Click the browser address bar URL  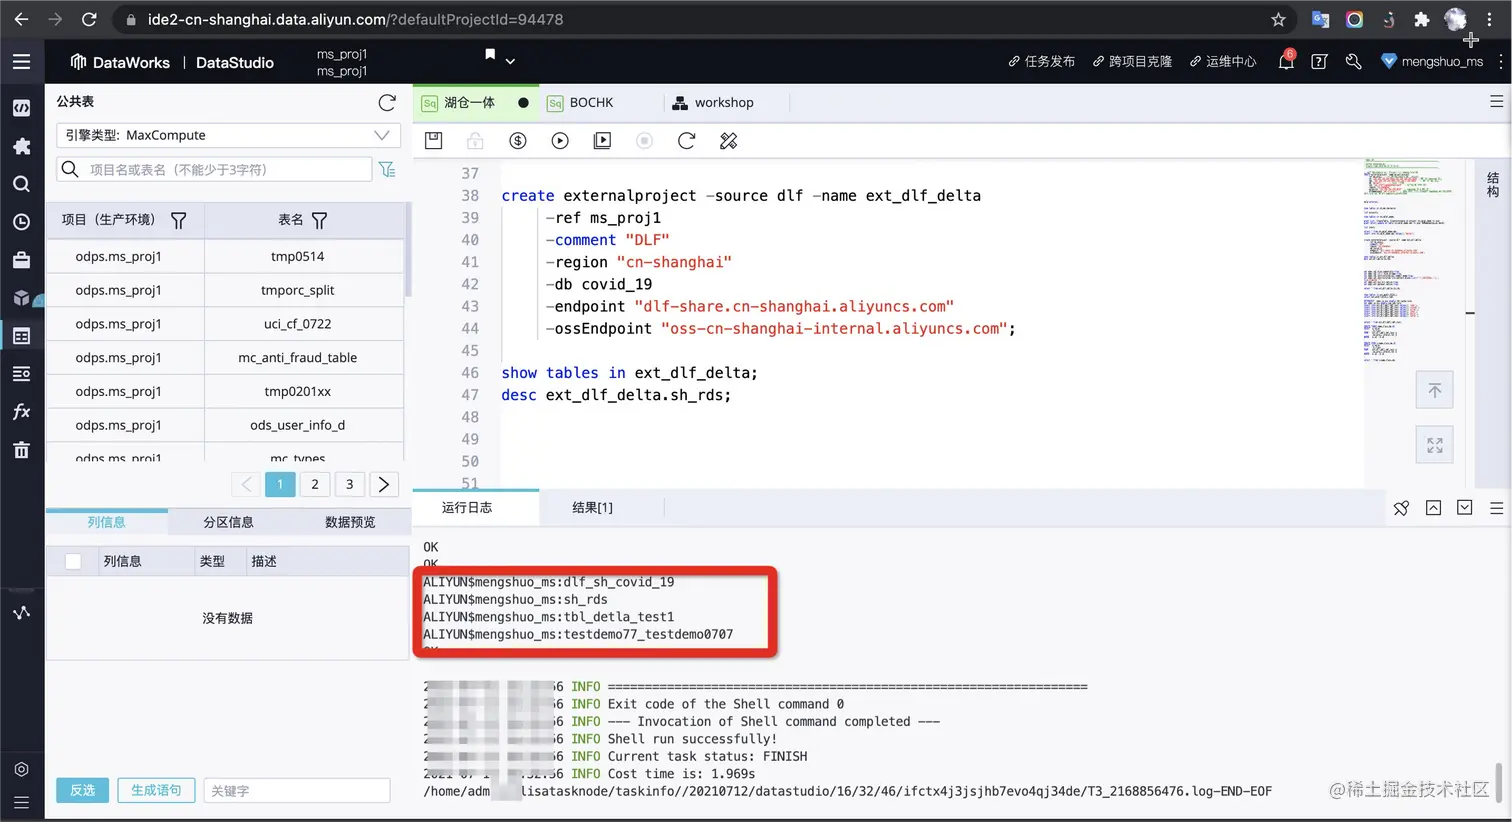pyautogui.click(x=355, y=19)
